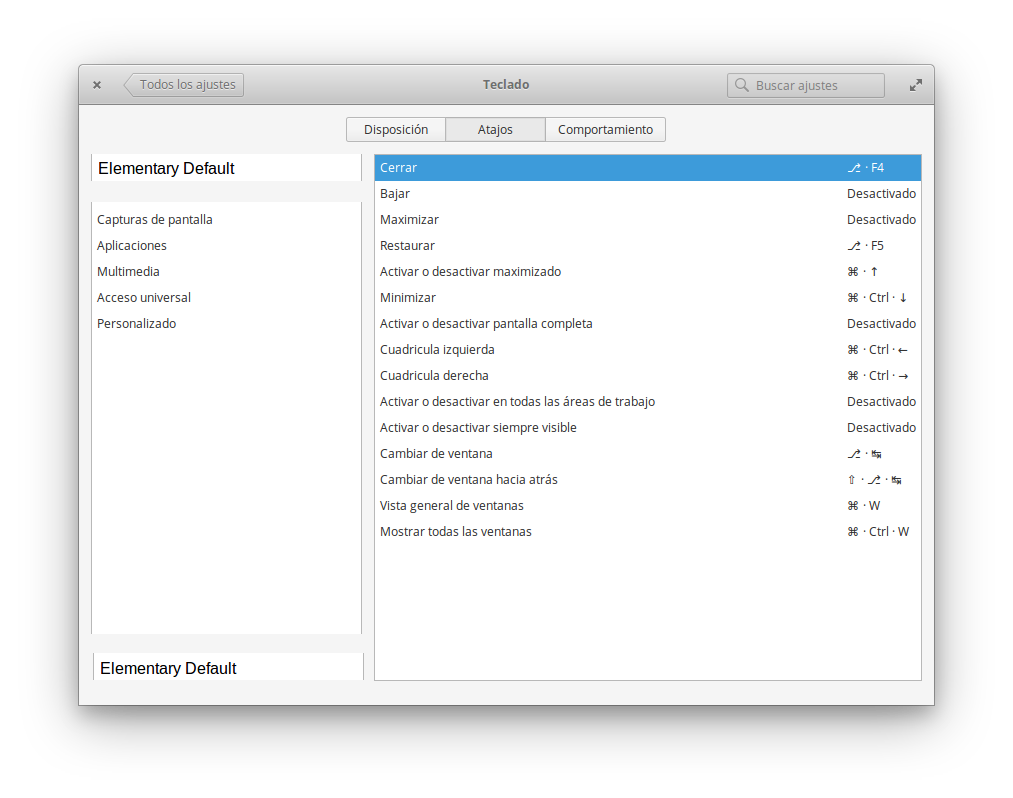1013x798 pixels.
Task: Select the Maximizar shortcut row
Action: pyautogui.click(x=648, y=220)
